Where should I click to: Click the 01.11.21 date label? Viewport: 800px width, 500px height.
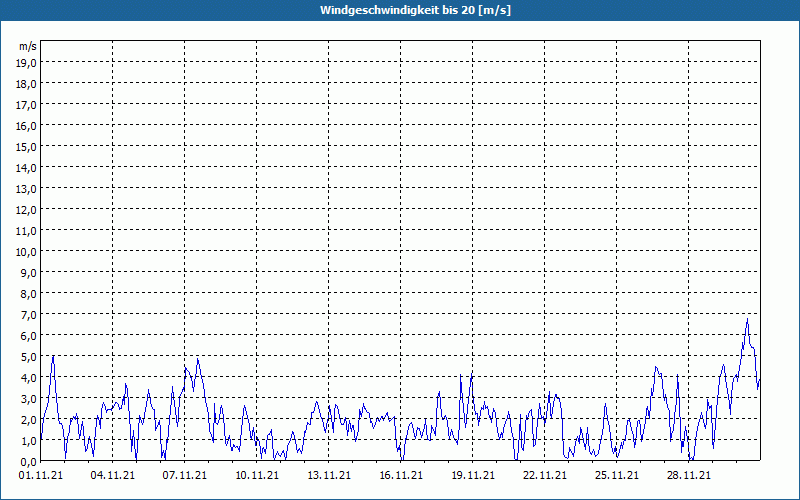[x=41, y=476]
